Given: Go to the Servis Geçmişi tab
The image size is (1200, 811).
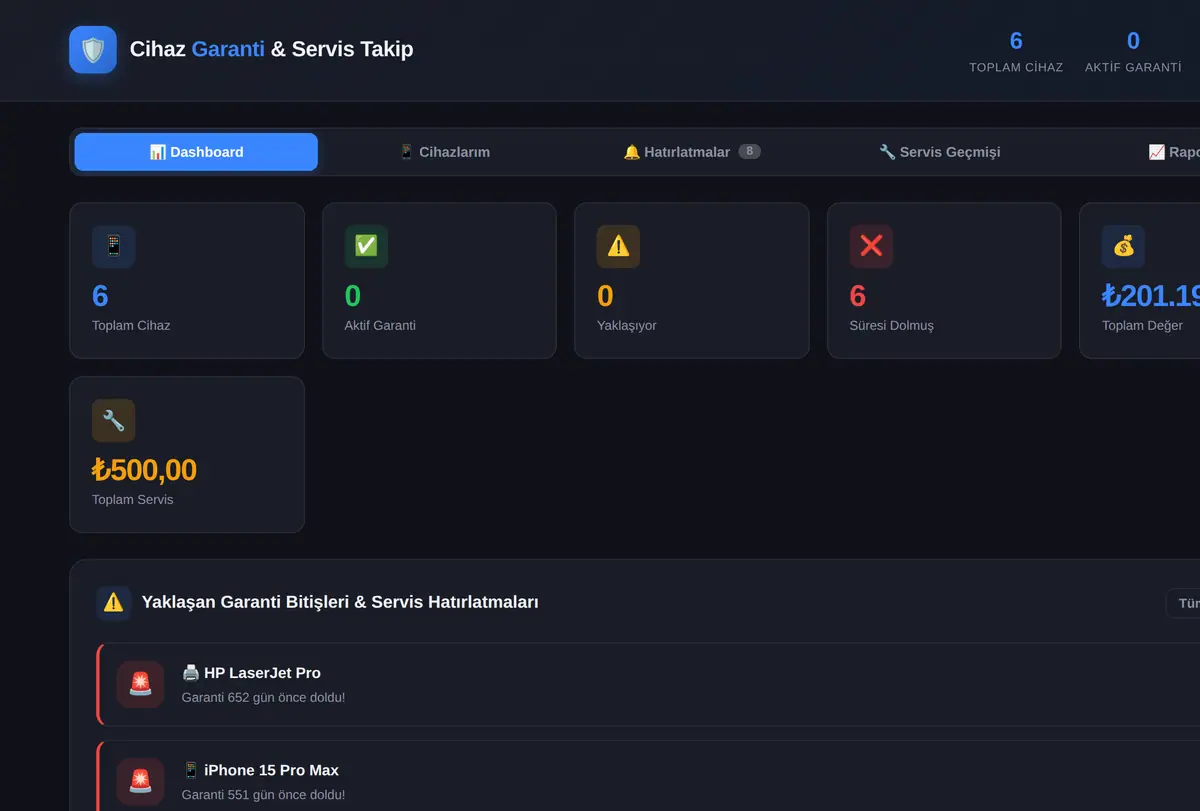Looking at the screenshot, I should click(x=940, y=152).
